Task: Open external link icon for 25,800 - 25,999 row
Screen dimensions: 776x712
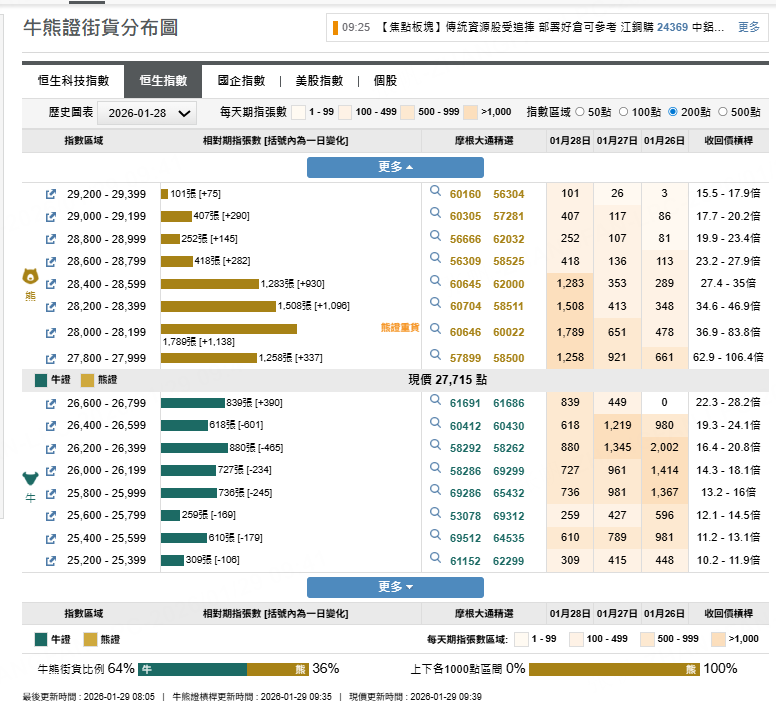Action: (x=50, y=493)
